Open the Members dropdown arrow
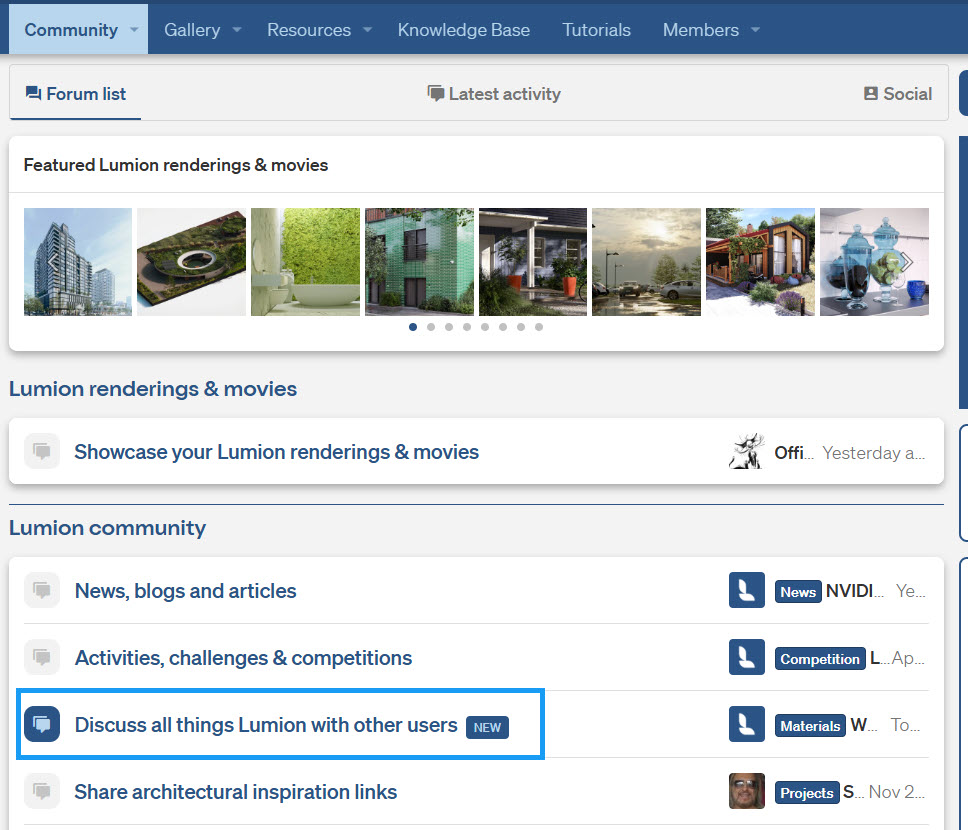Screen dimensions: 968x830 pyautogui.click(x=755, y=30)
